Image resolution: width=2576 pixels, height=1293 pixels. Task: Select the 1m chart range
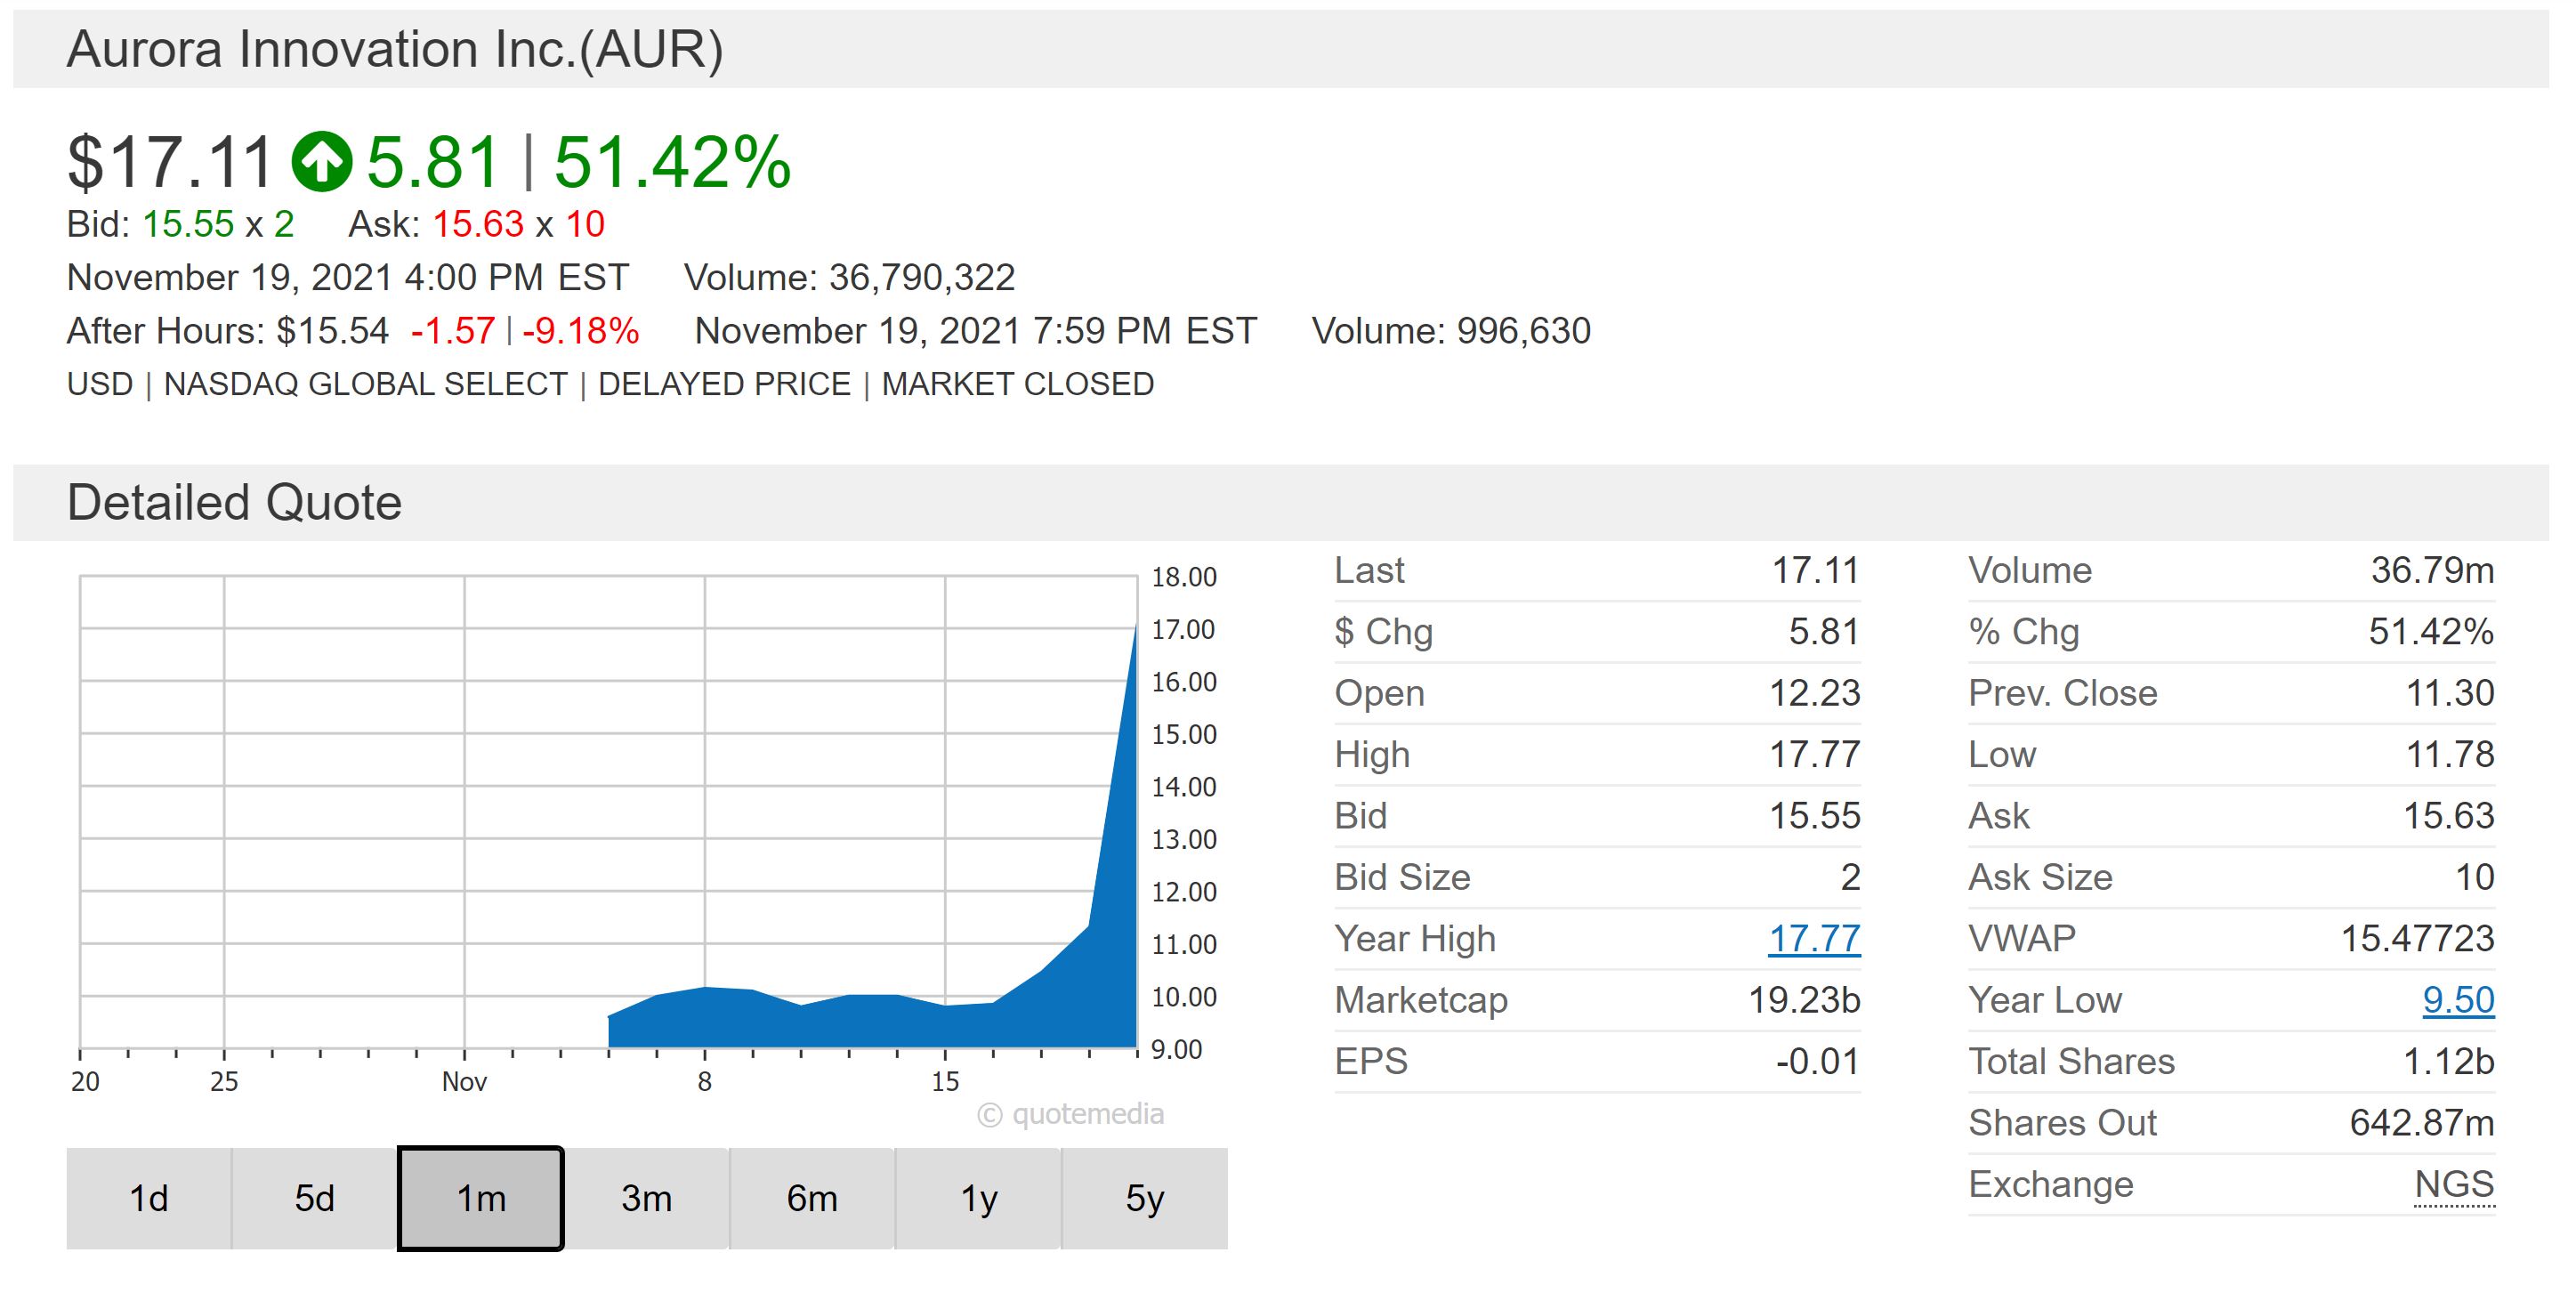tap(481, 1198)
